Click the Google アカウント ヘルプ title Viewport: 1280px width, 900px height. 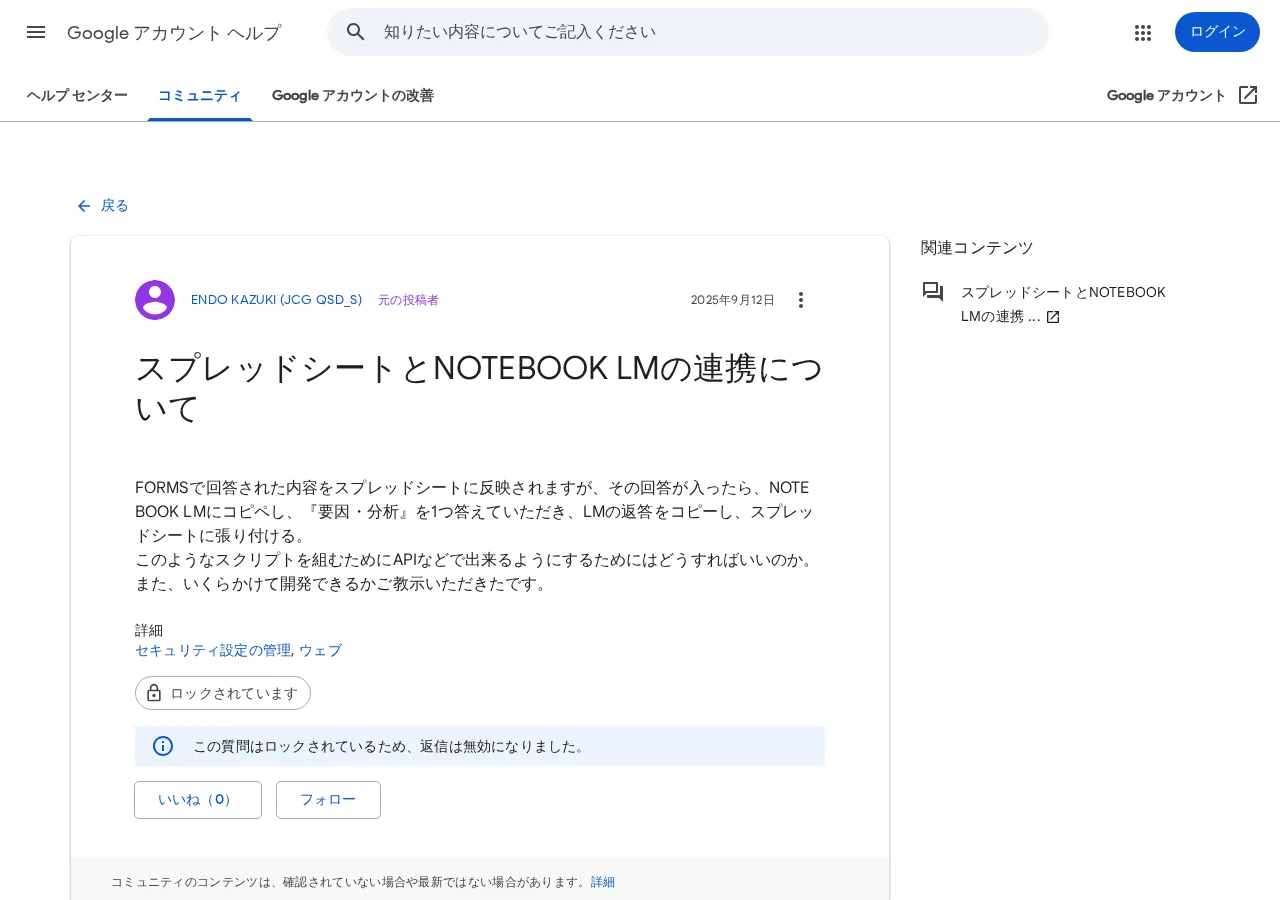pos(174,33)
